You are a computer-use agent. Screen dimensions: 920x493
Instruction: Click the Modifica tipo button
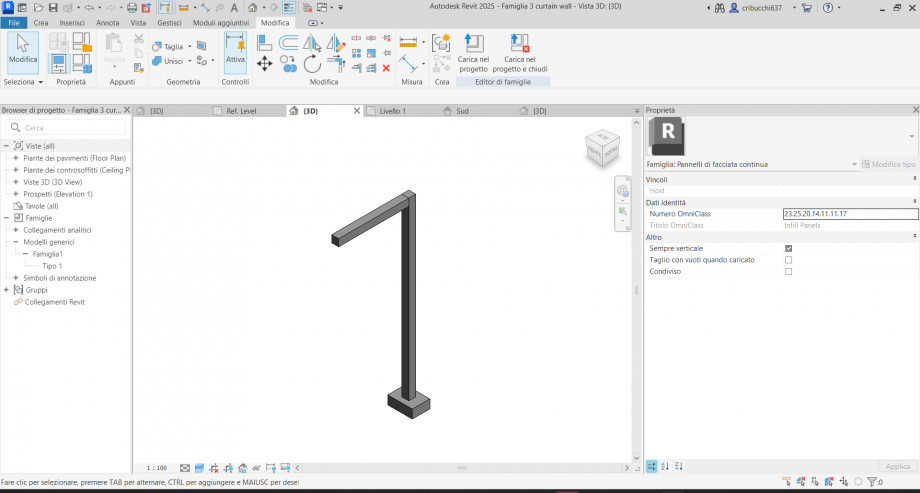888,164
